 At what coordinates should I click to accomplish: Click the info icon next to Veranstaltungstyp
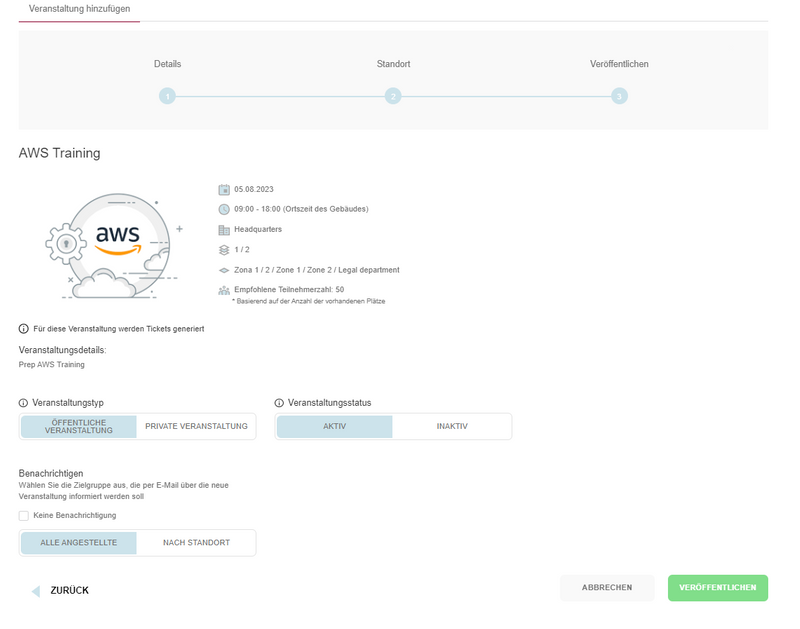[x=23, y=403]
